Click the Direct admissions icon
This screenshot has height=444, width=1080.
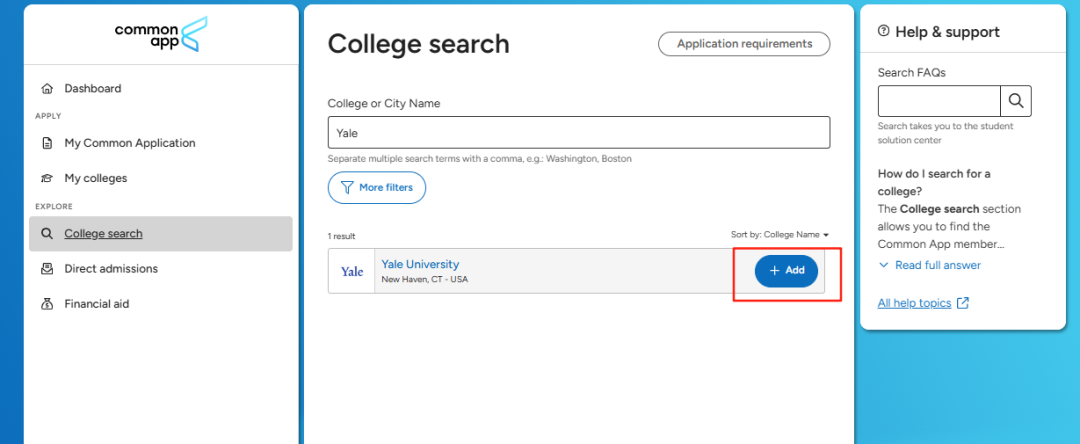click(x=47, y=269)
